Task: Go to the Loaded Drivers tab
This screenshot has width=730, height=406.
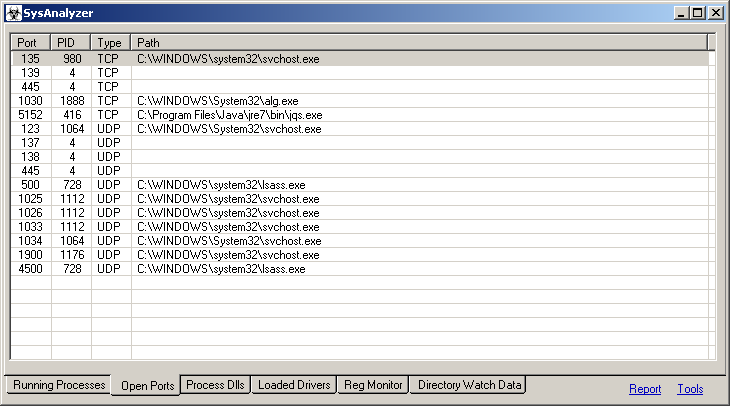Action: (294, 385)
